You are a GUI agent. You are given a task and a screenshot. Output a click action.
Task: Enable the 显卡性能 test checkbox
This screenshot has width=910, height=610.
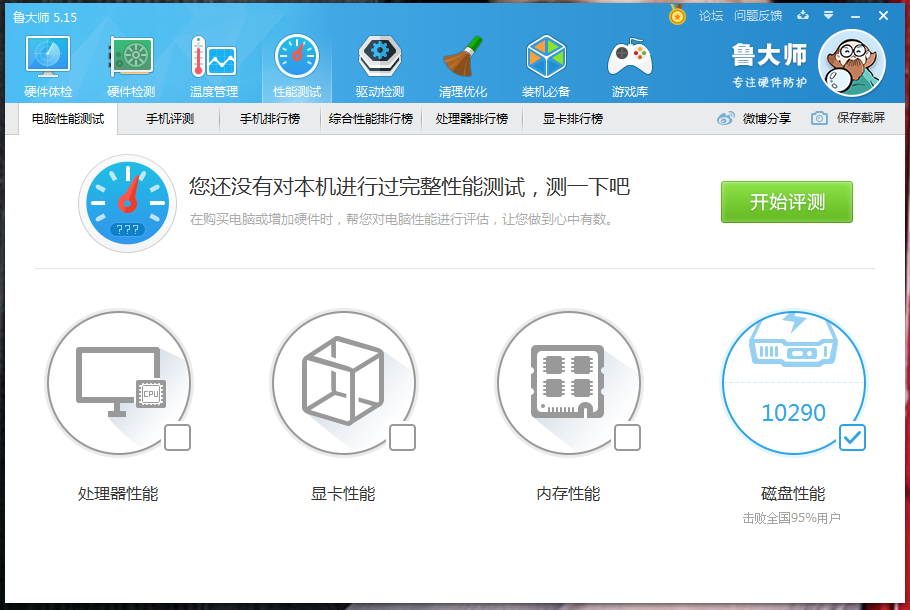[402, 438]
